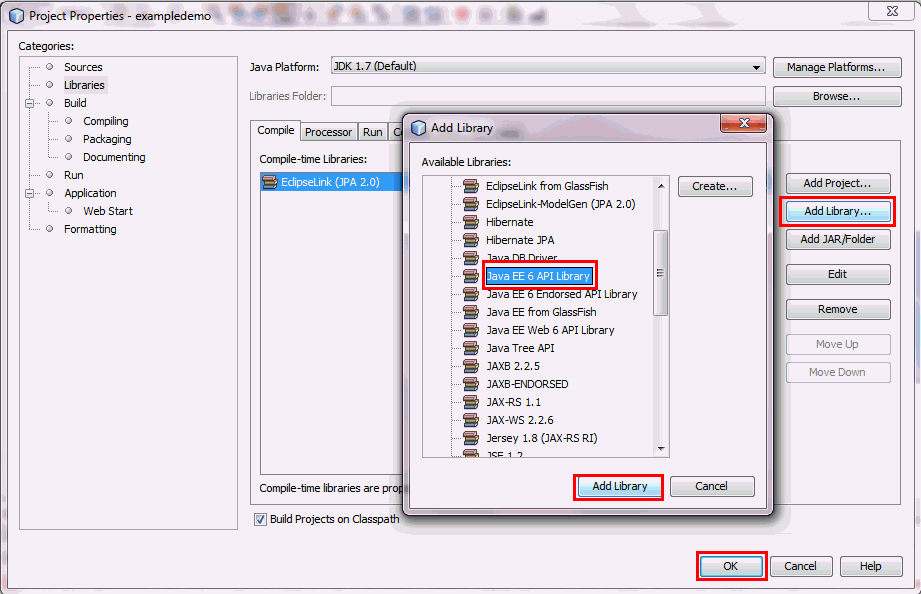Click the Java EE 6 API Library icon
The image size is (921, 594).
pos(470,276)
